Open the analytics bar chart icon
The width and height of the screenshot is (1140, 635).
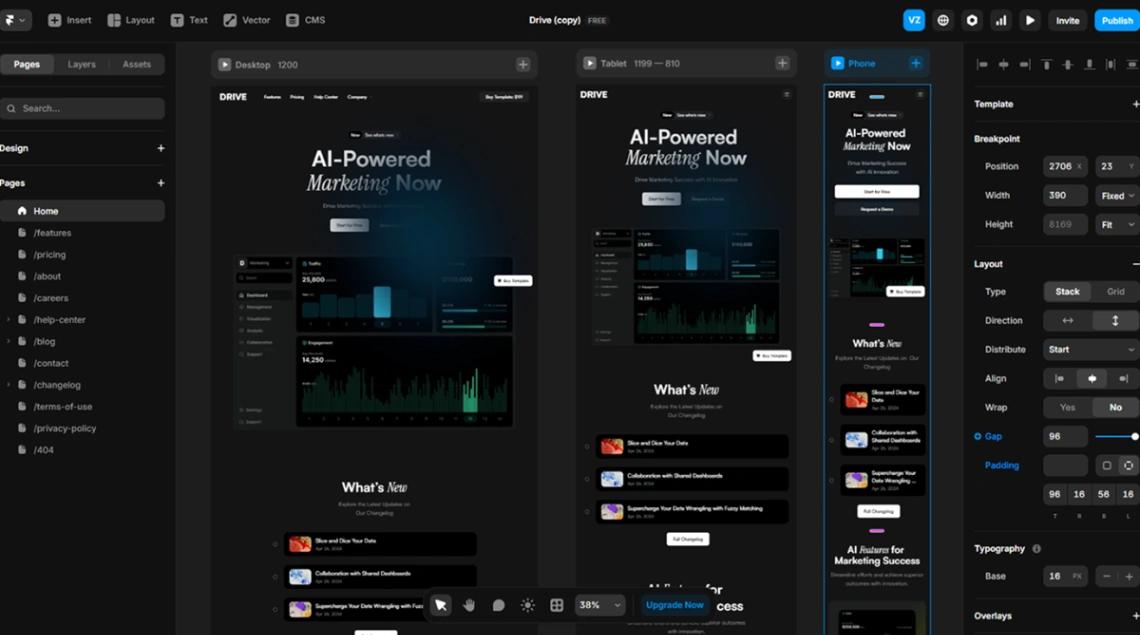(1001, 20)
